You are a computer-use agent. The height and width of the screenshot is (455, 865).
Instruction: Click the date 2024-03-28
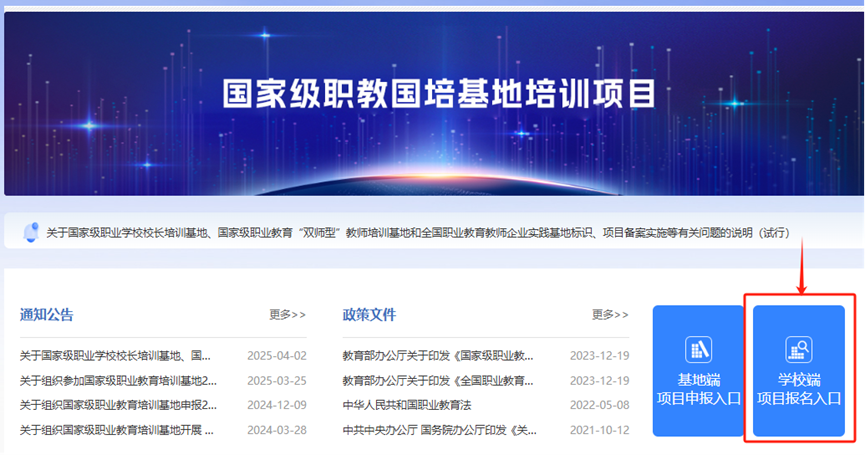[277, 430]
